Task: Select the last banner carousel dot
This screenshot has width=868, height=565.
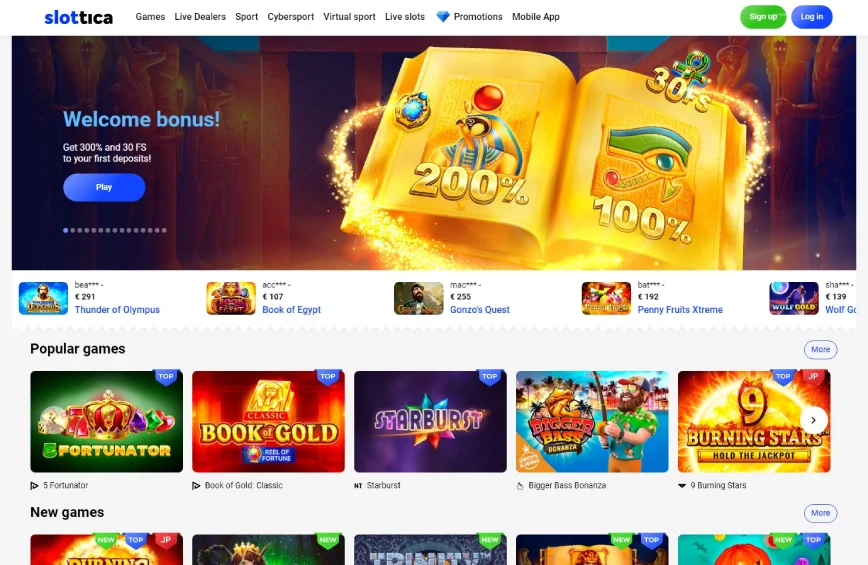Action: point(164,230)
